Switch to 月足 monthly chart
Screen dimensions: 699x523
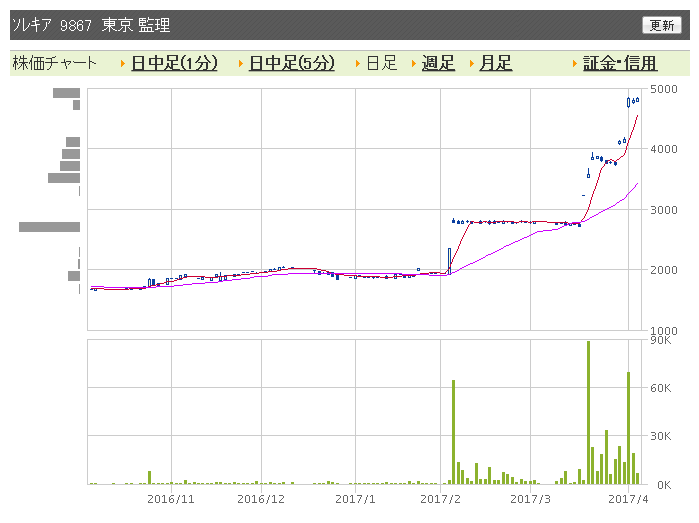[x=495, y=63]
